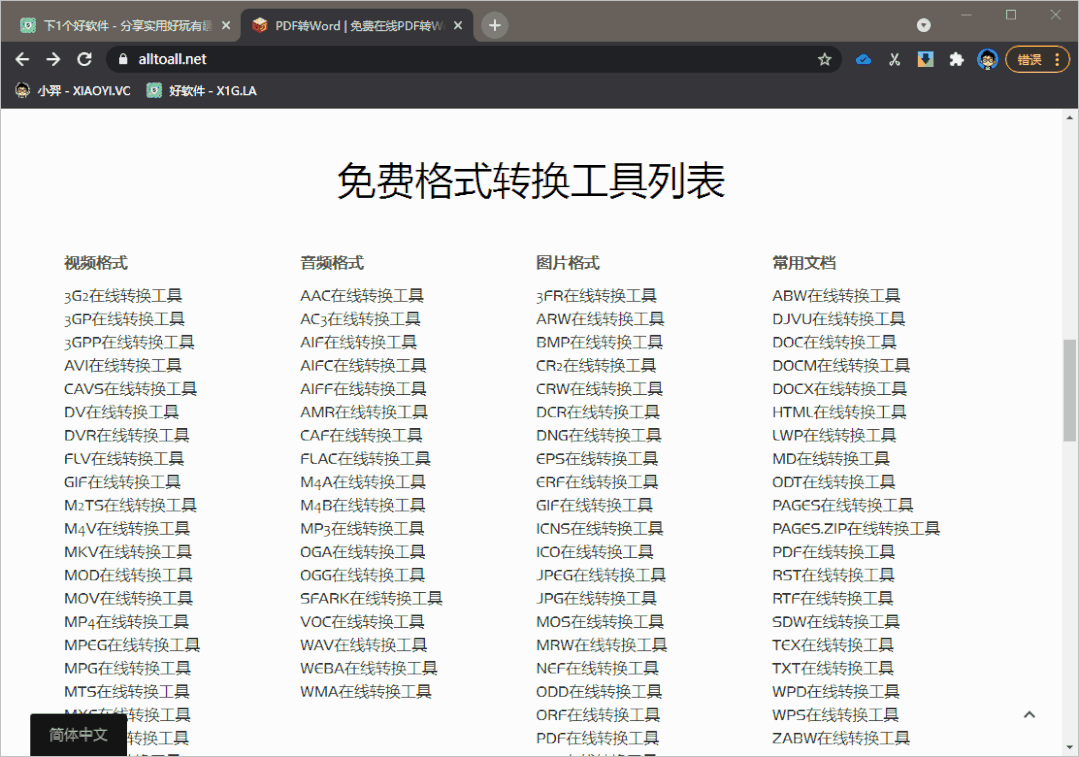1079x757 pixels.
Task: Open TXT在线转换工具 link
Action: [833, 668]
